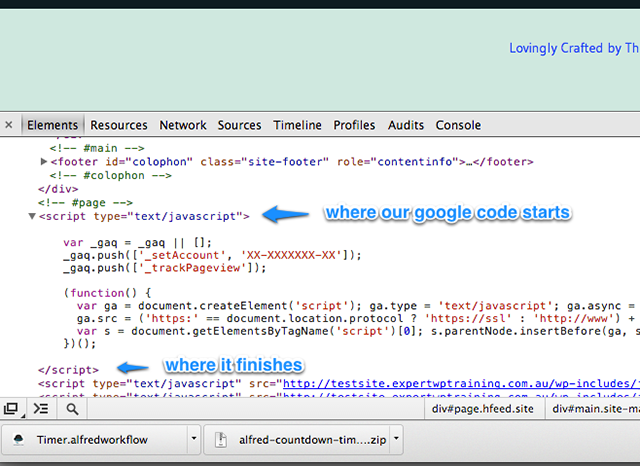Switch to the Sources tab

[239, 125]
